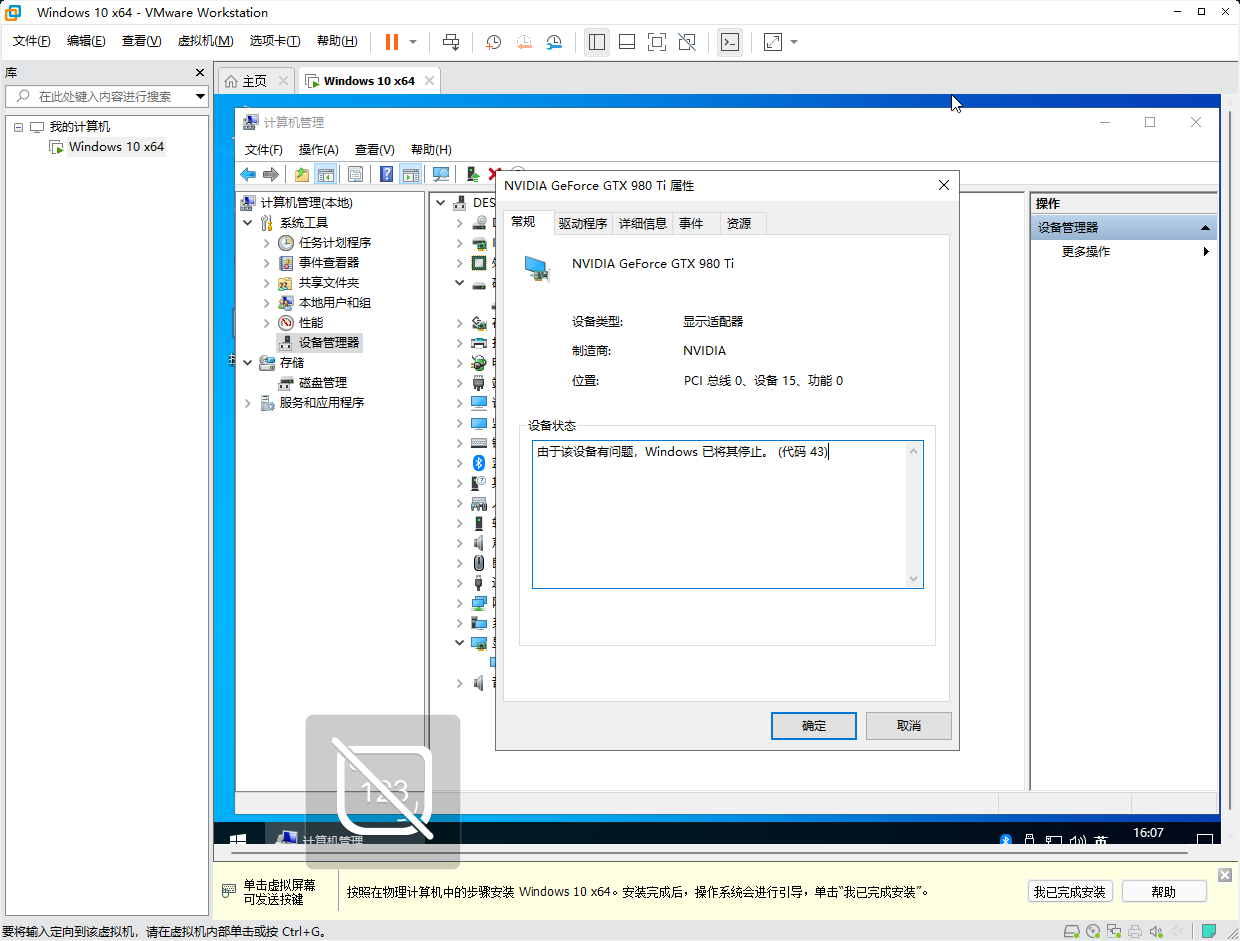Dismiss the yellow install notification bar

[x=1225, y=875]
